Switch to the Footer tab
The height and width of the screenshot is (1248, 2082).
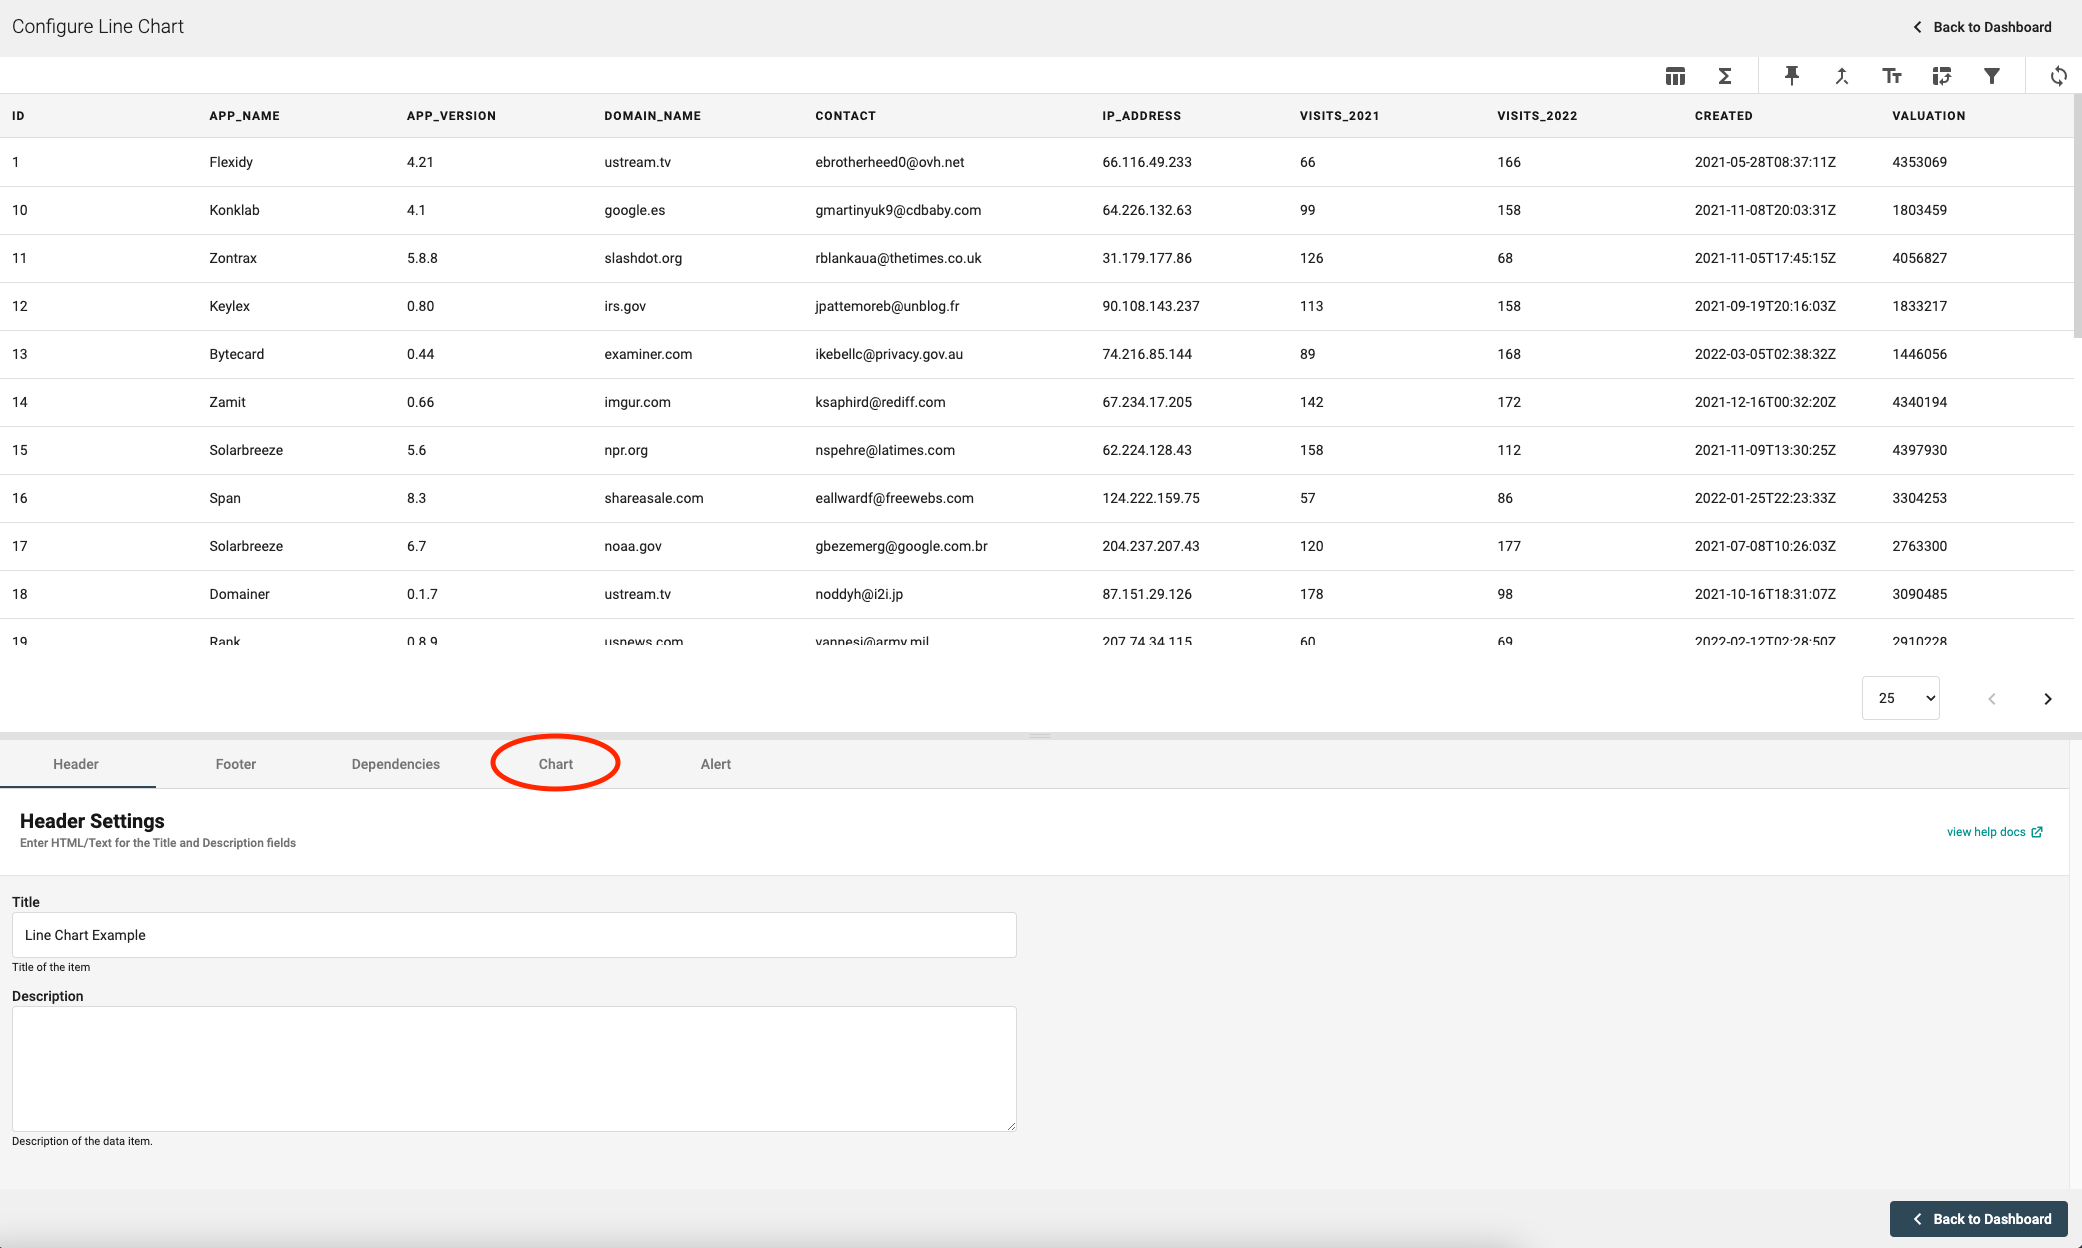(235, 764)
